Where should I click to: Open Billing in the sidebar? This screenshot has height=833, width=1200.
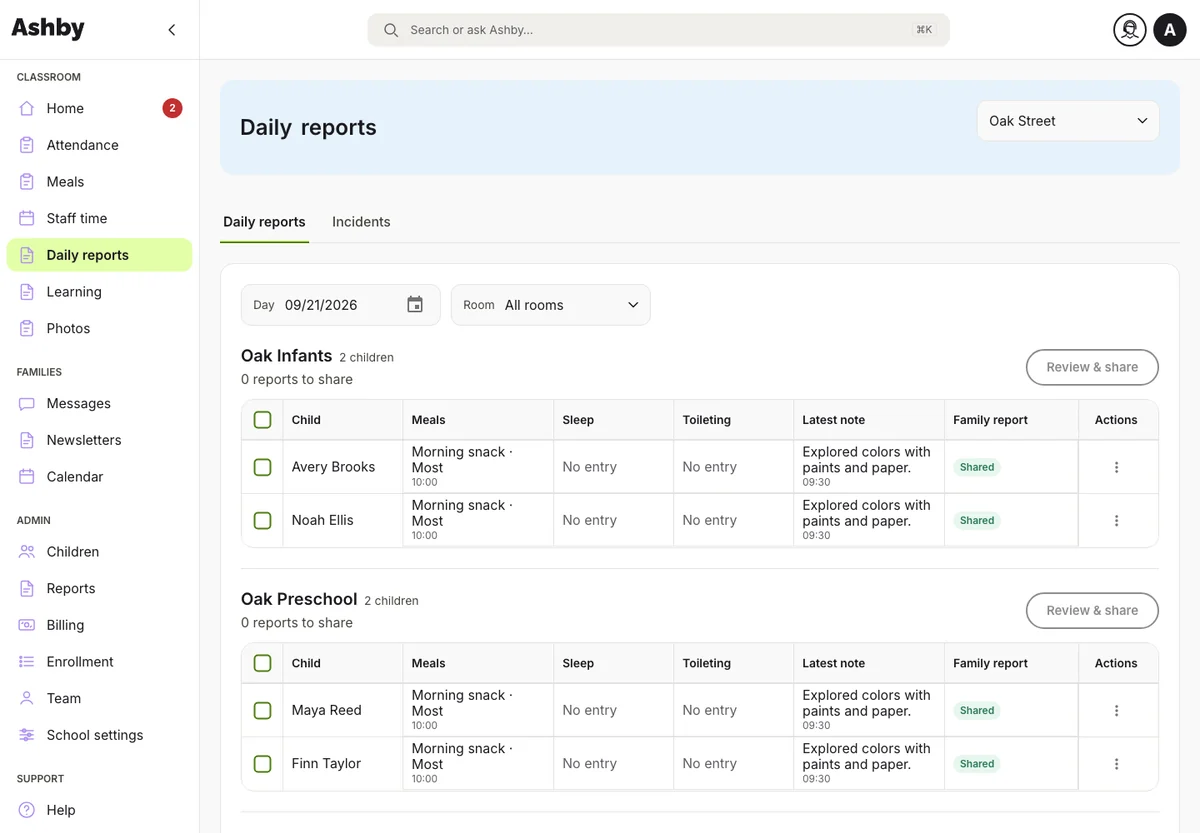pos(99,625)
